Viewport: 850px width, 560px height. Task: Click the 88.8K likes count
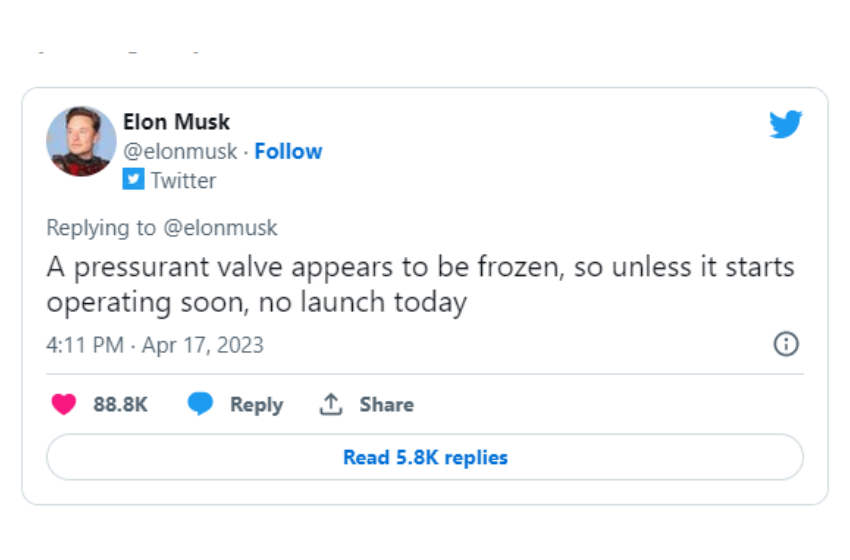coord(120,404)
